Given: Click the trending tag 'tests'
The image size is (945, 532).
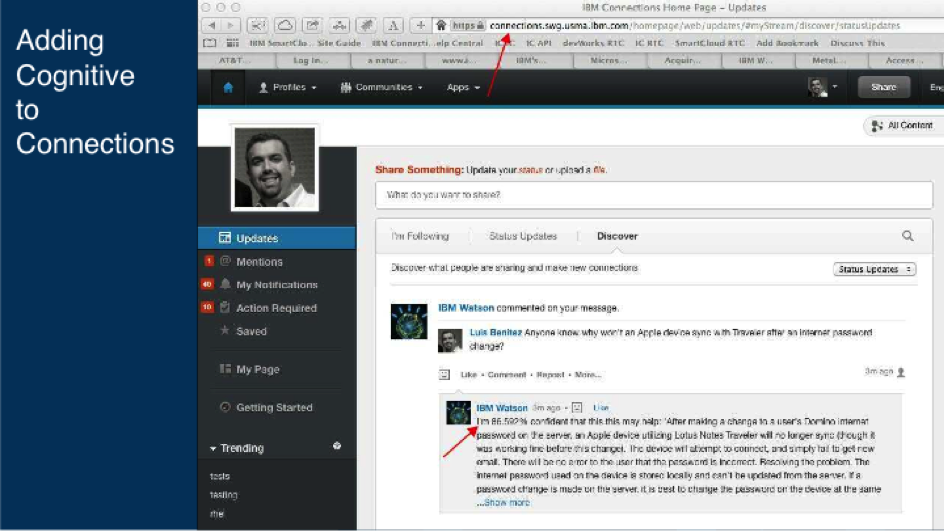Looking at the screenshot, I should tap(219, 476).
